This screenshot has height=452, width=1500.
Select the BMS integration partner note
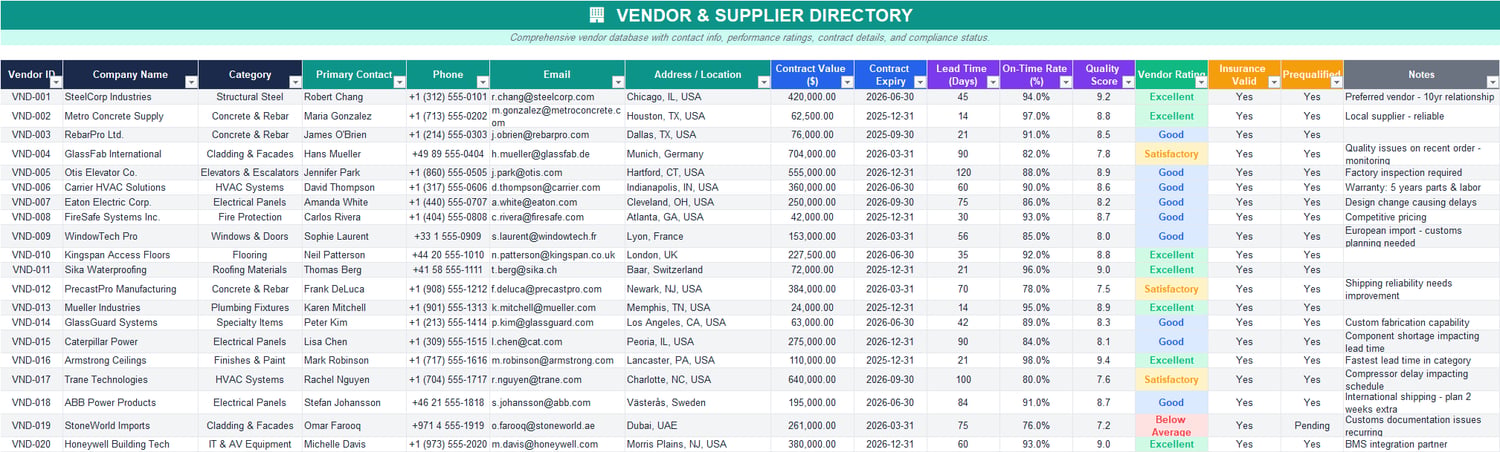[x=1422, y=444]
